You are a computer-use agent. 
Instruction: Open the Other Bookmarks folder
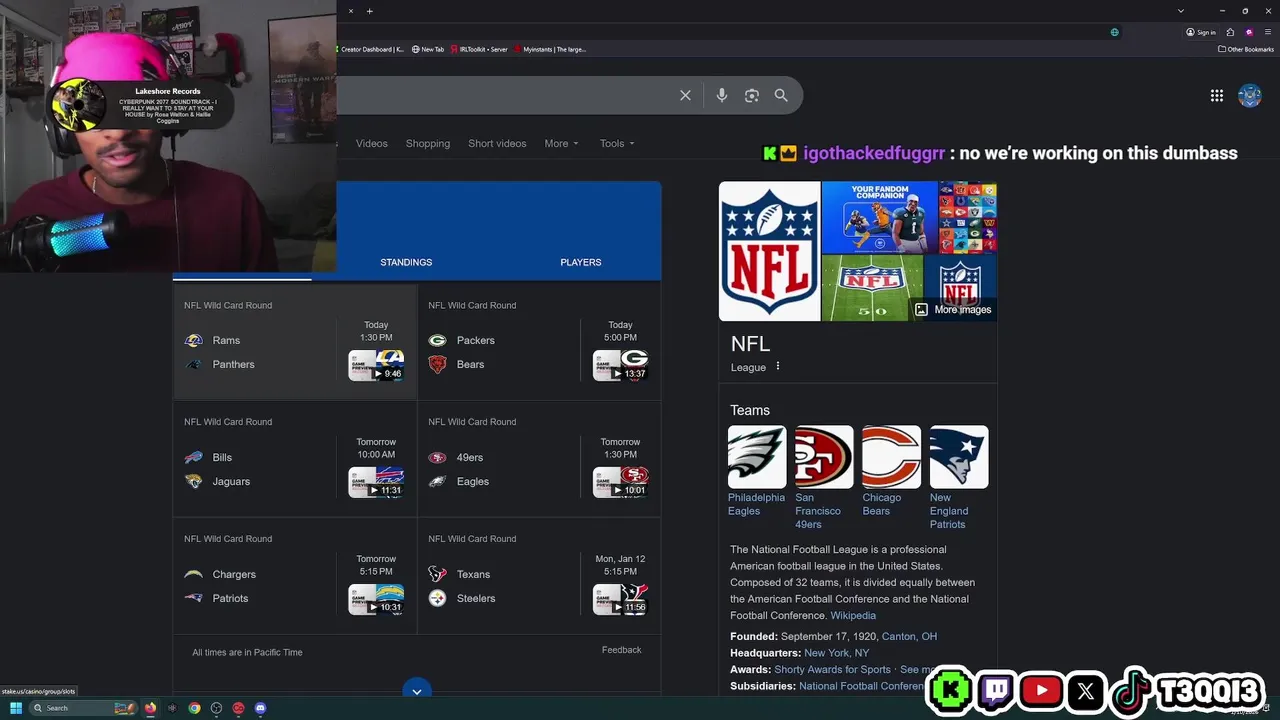pos(1246,49)
